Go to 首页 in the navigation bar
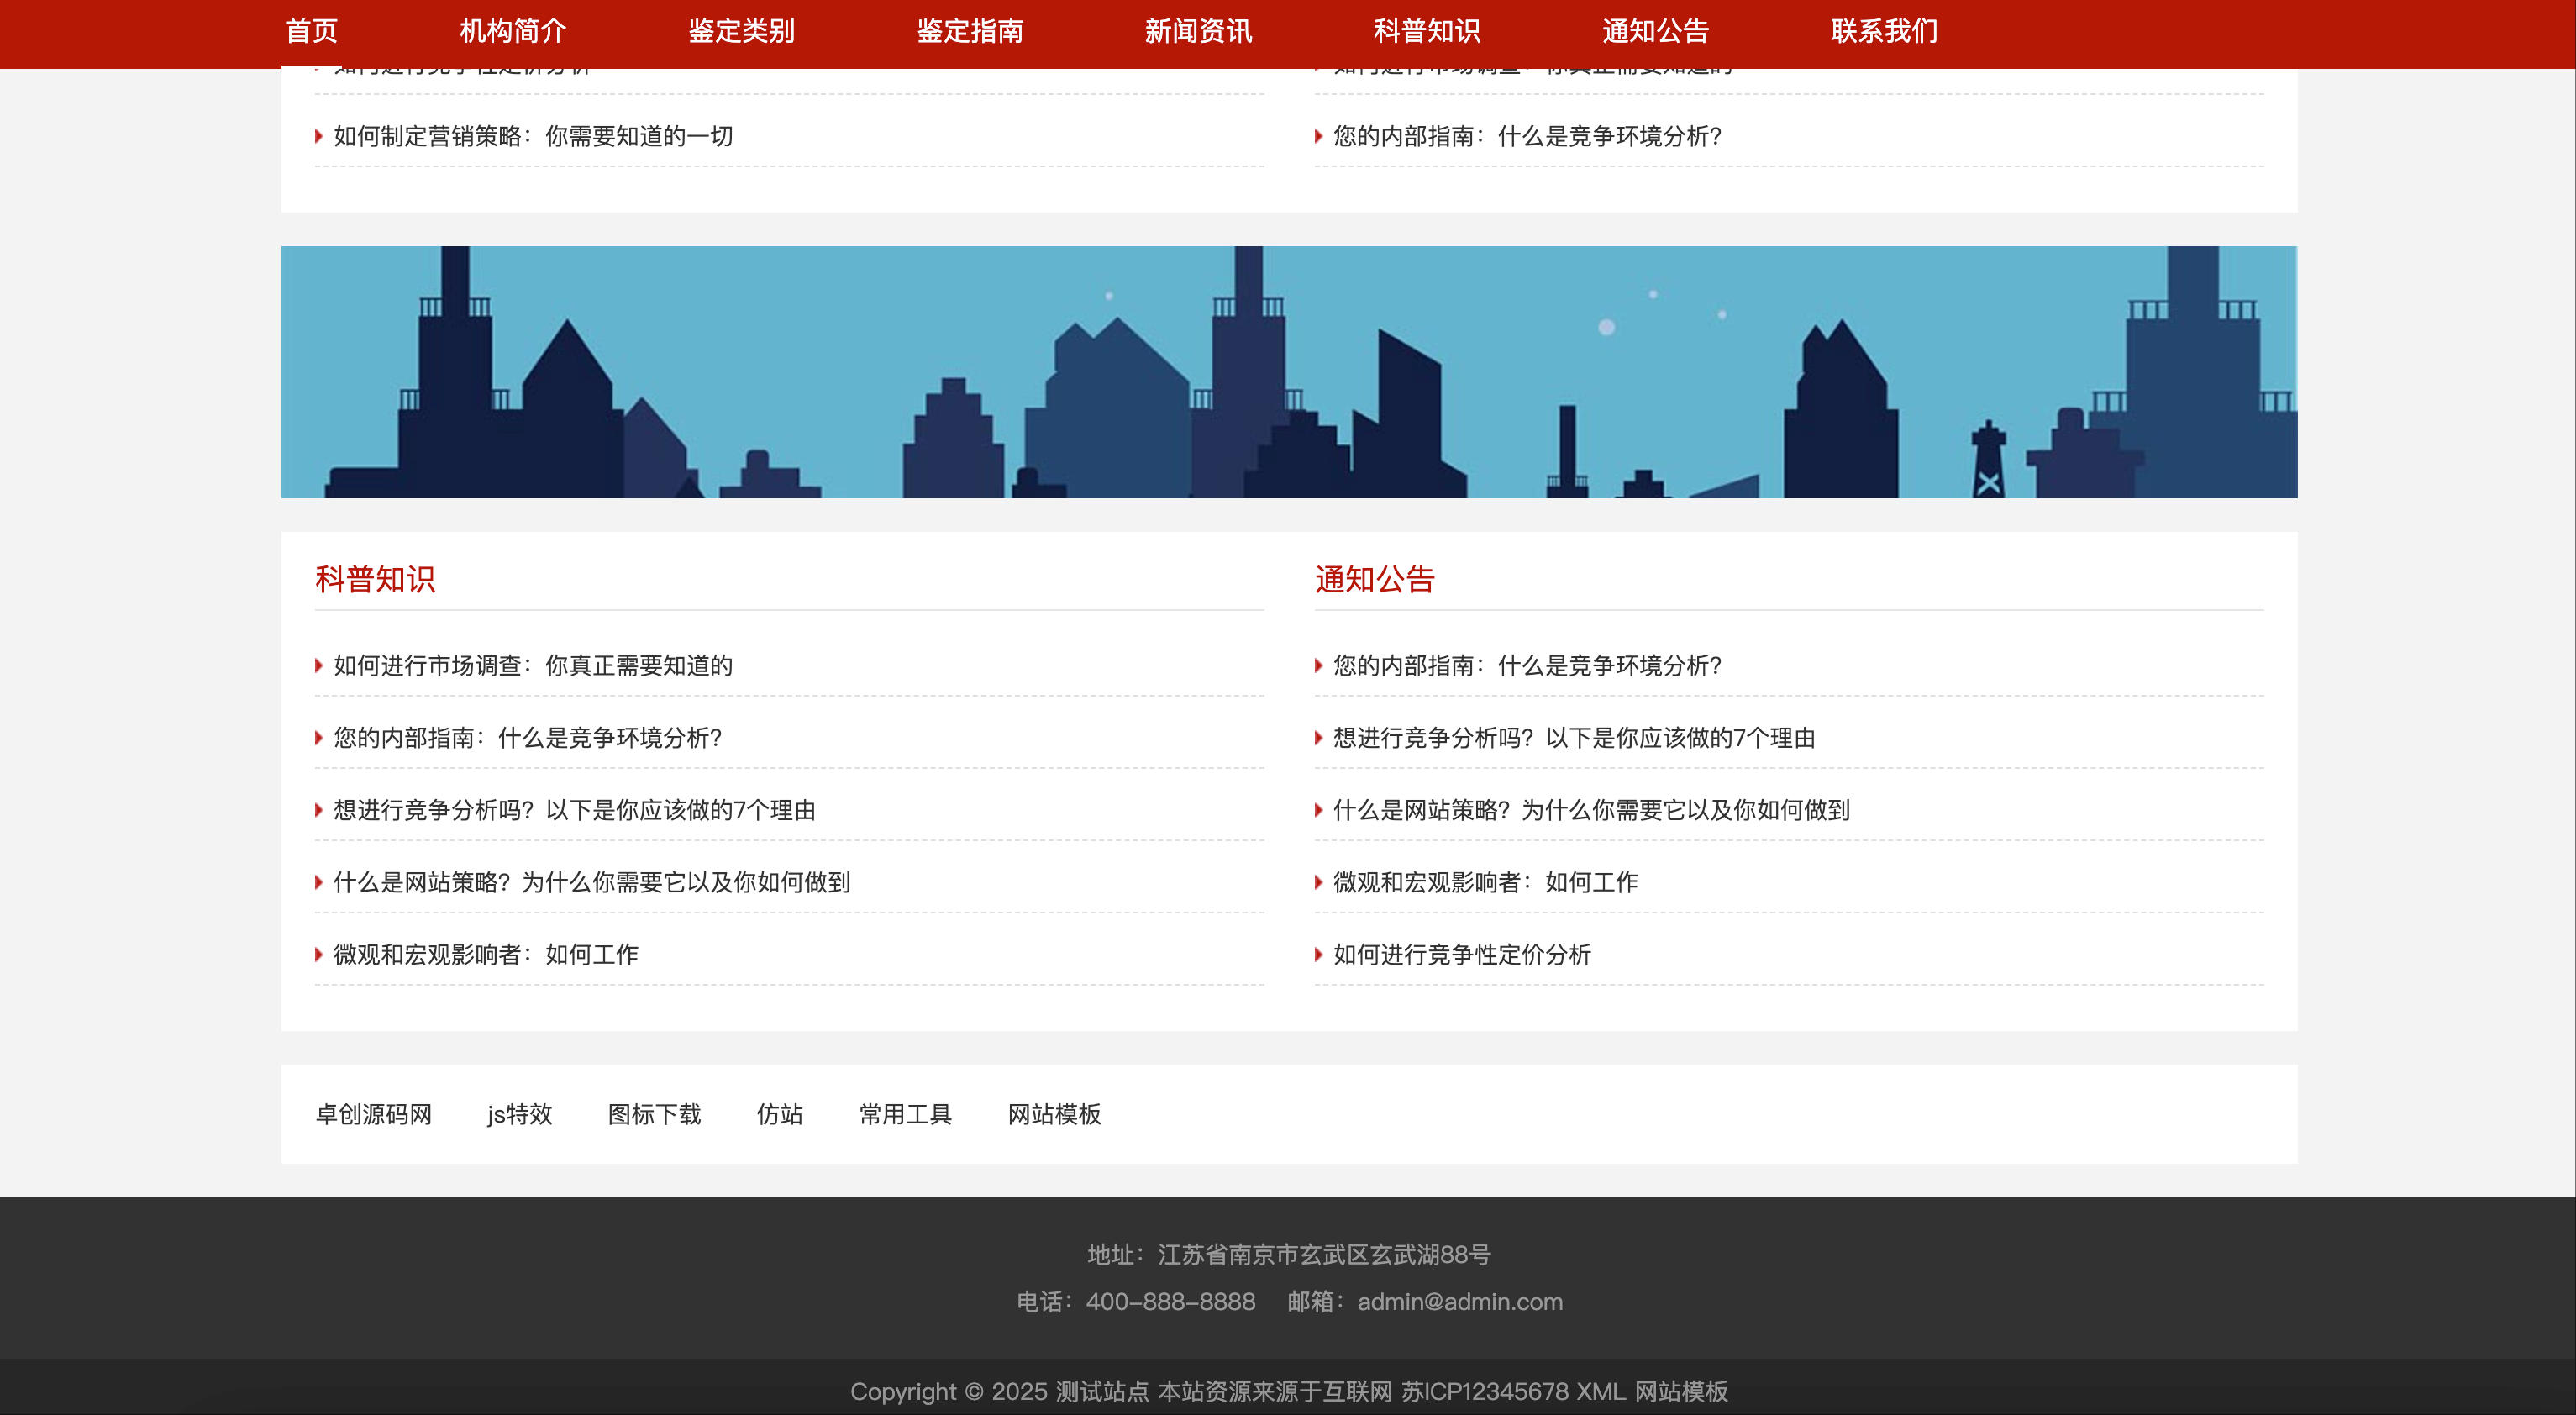This screenshot has width=2576, height=1415. click(311, 31)
